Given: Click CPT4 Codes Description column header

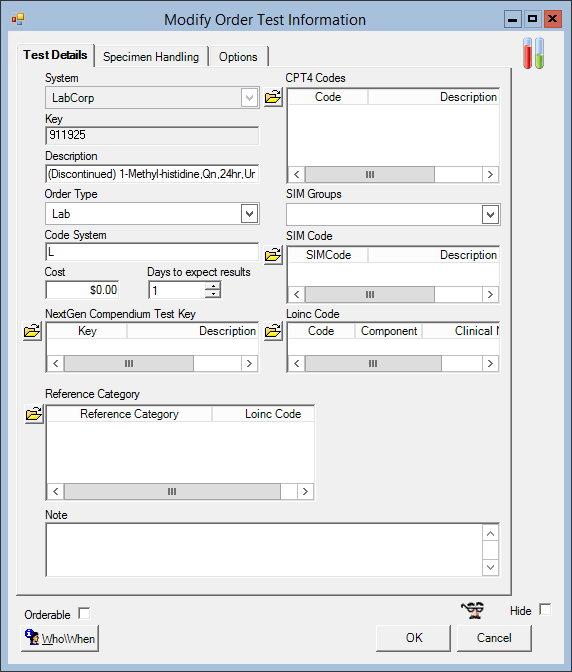Looking at the screenshot, I should 434,97.
